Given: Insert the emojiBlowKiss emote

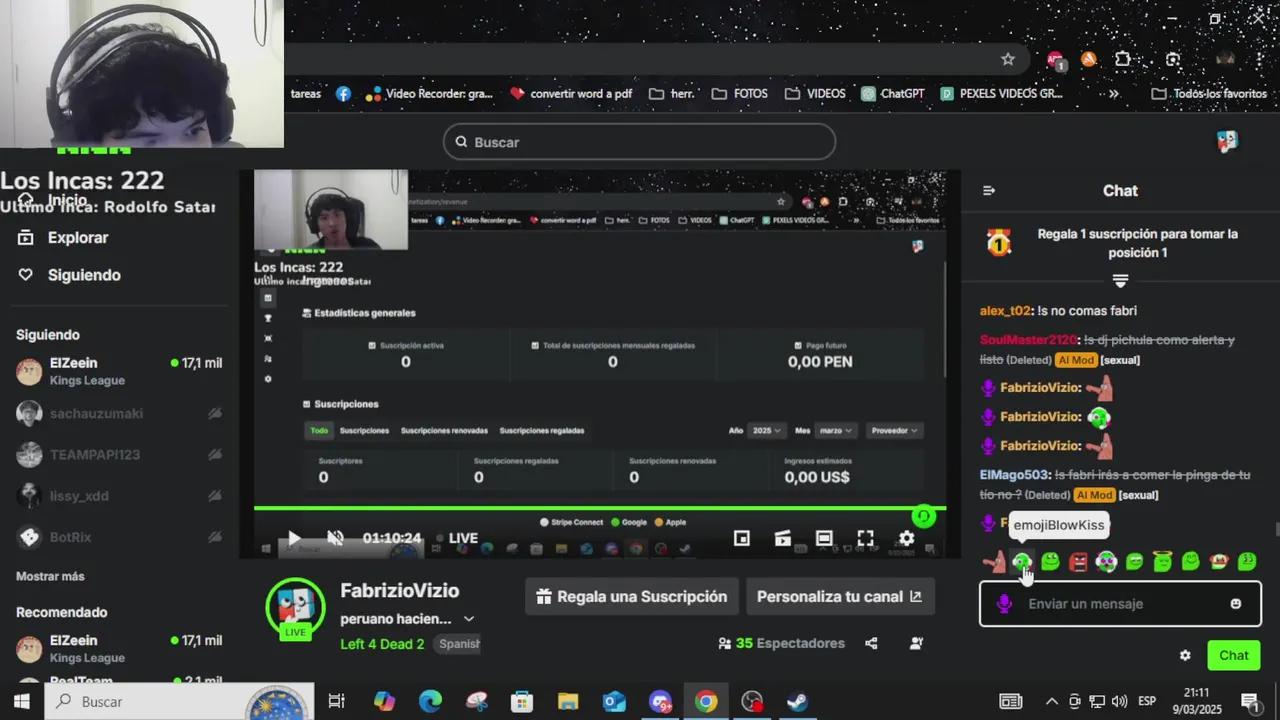Looking at the screenshot, I should point(1021,562).
